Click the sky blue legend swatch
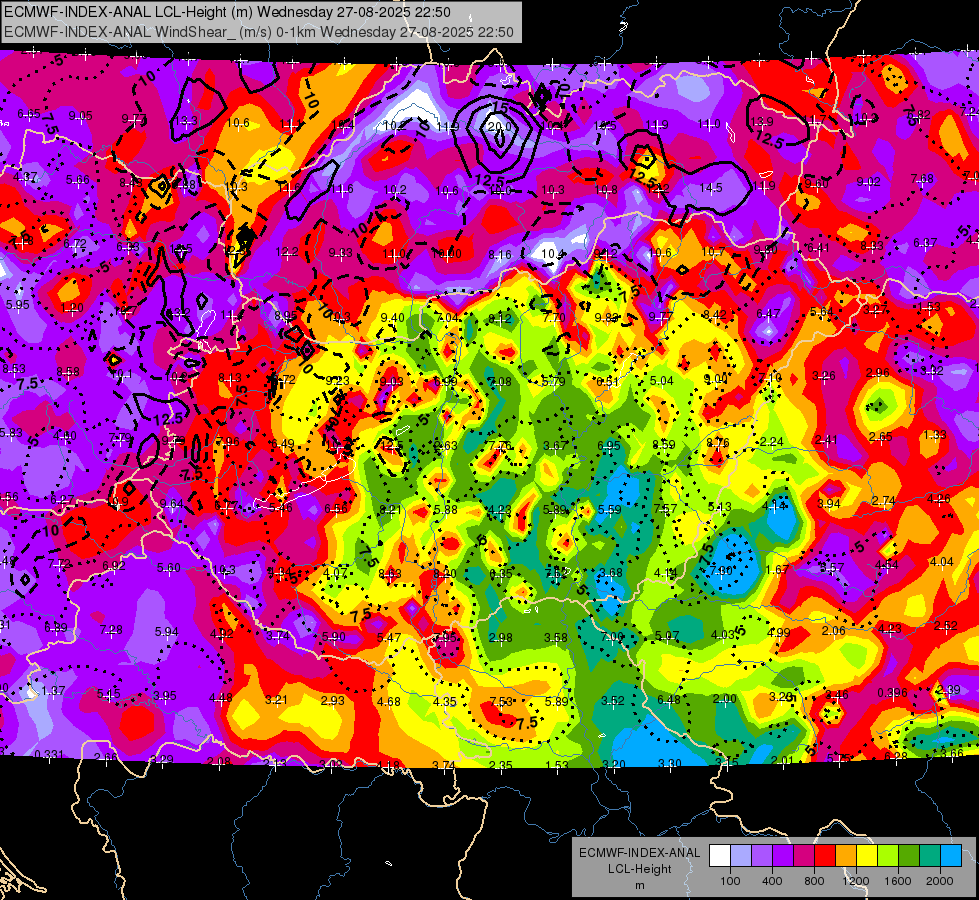979x900 pixels. click(950, 856)
